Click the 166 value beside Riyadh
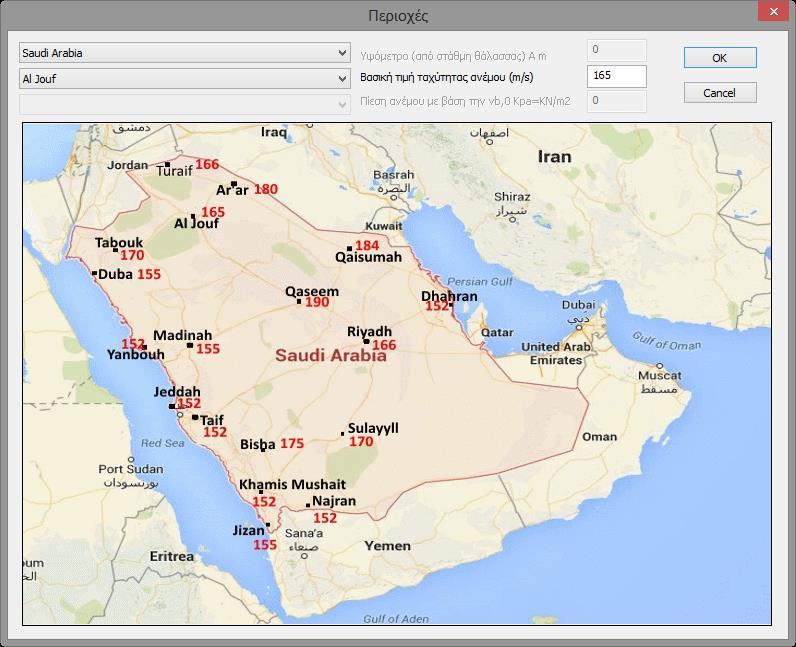 pyautogui.click(x=384, y=345)
